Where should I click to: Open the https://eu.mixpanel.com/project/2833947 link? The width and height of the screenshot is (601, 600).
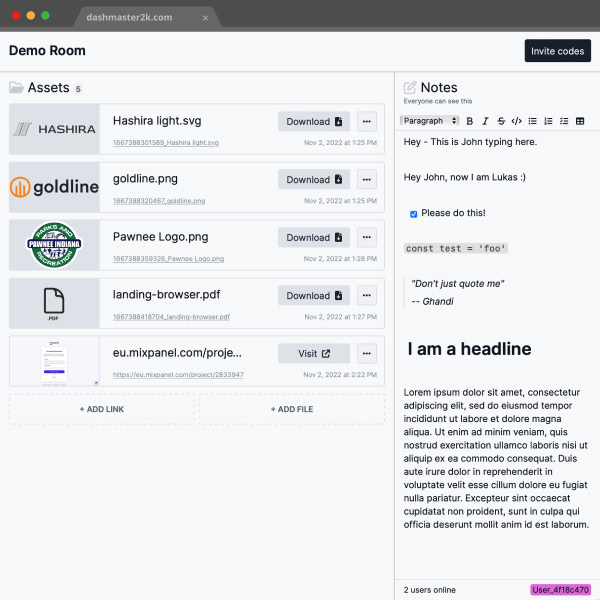pos(178,375)
